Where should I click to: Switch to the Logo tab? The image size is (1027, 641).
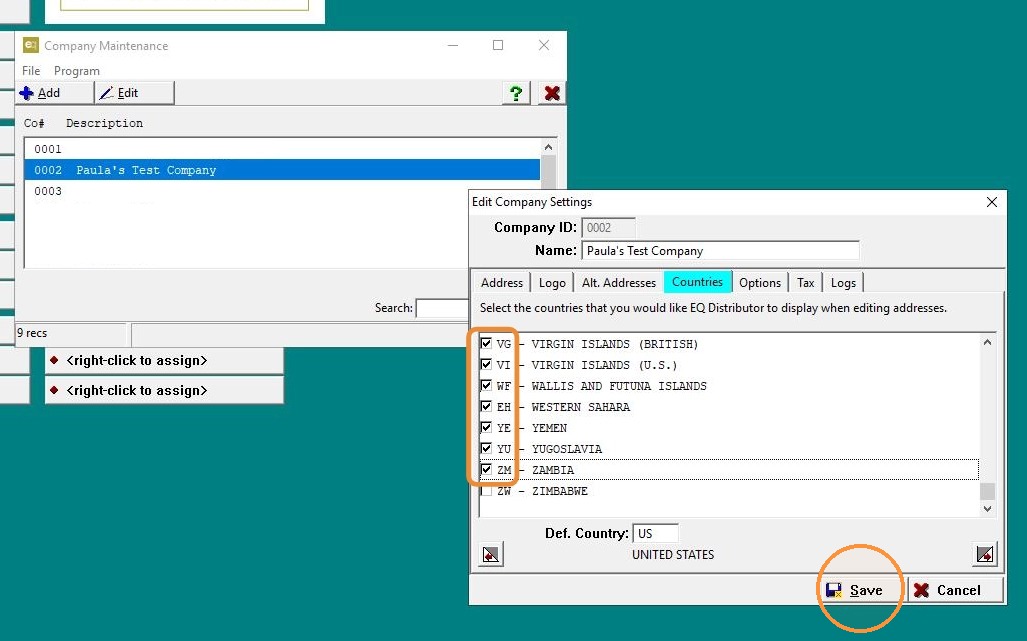[x=552, y=283]
